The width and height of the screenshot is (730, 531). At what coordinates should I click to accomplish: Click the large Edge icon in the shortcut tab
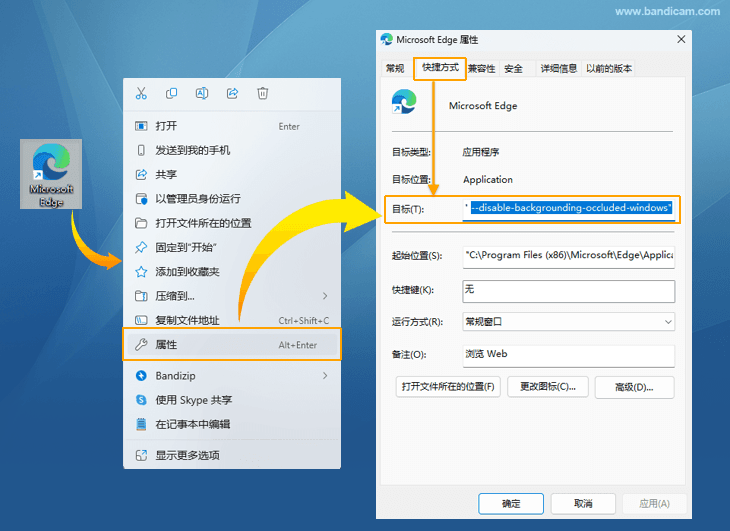coord(404,102)
